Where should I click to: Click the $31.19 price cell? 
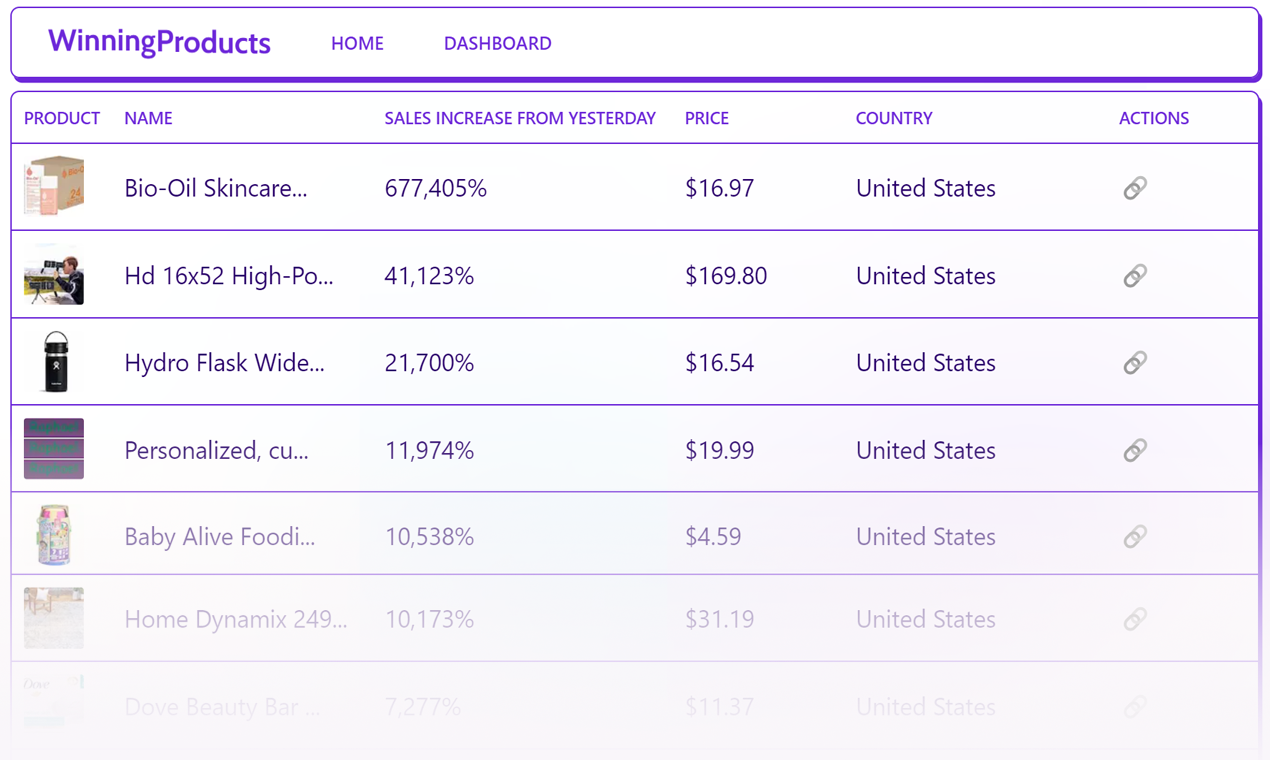point(719,620)
